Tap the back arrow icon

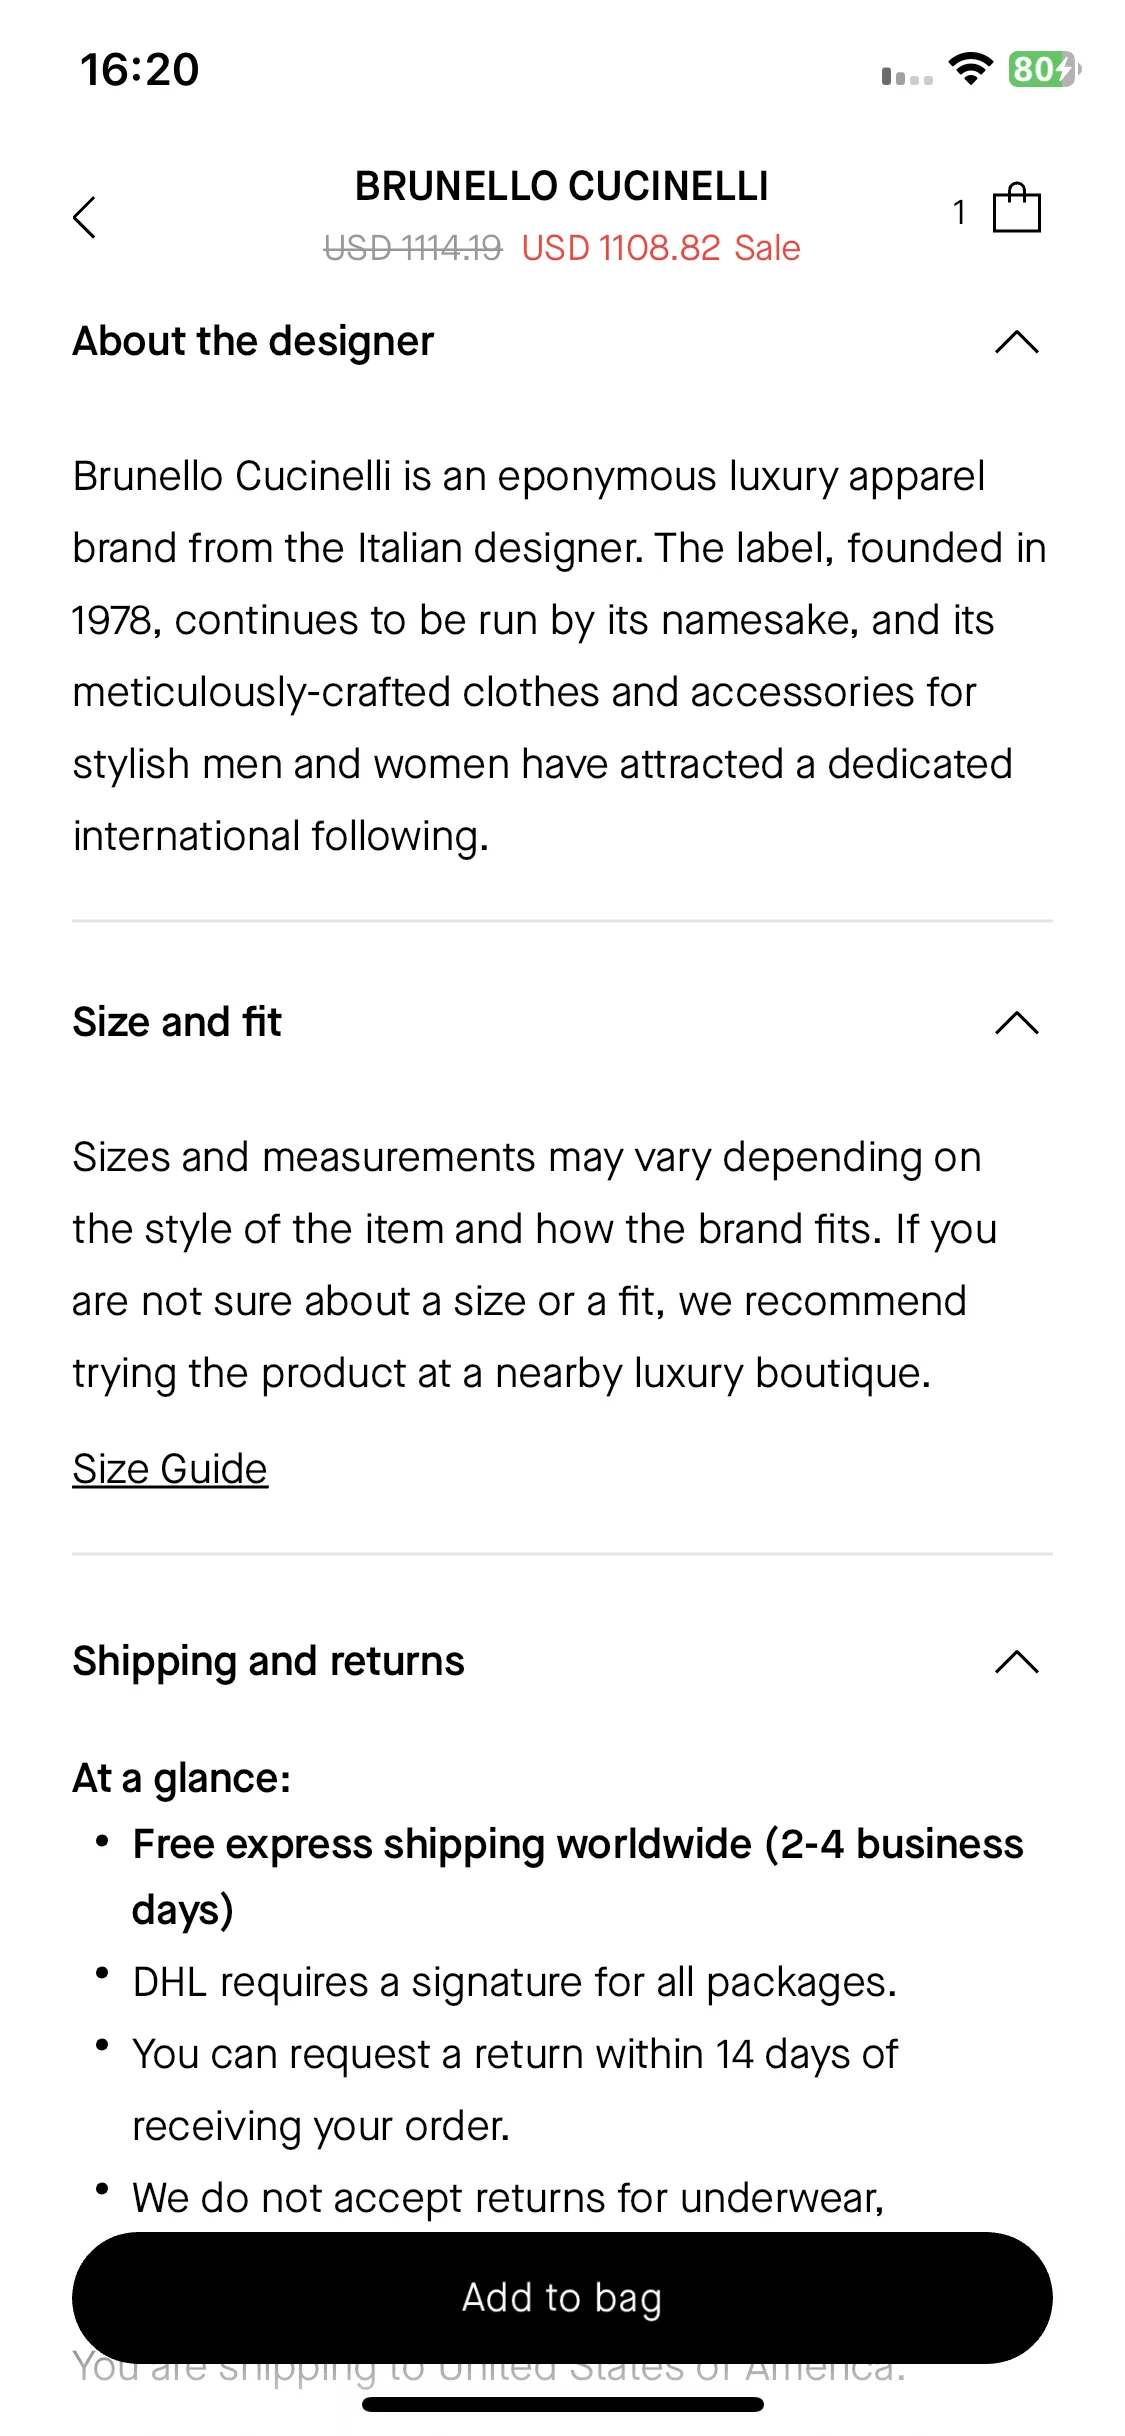[85, 217]
